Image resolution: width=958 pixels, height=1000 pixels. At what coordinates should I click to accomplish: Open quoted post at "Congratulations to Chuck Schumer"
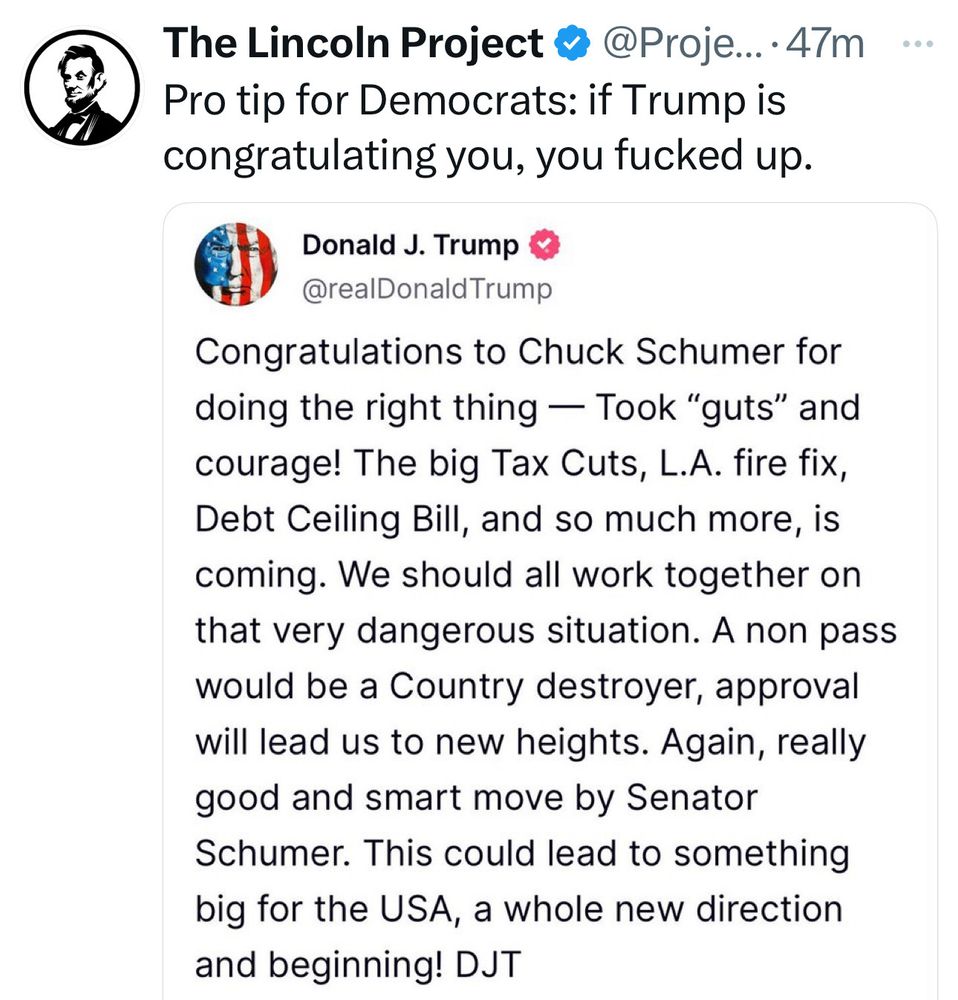pyautogui.click(x=518, y=352)
